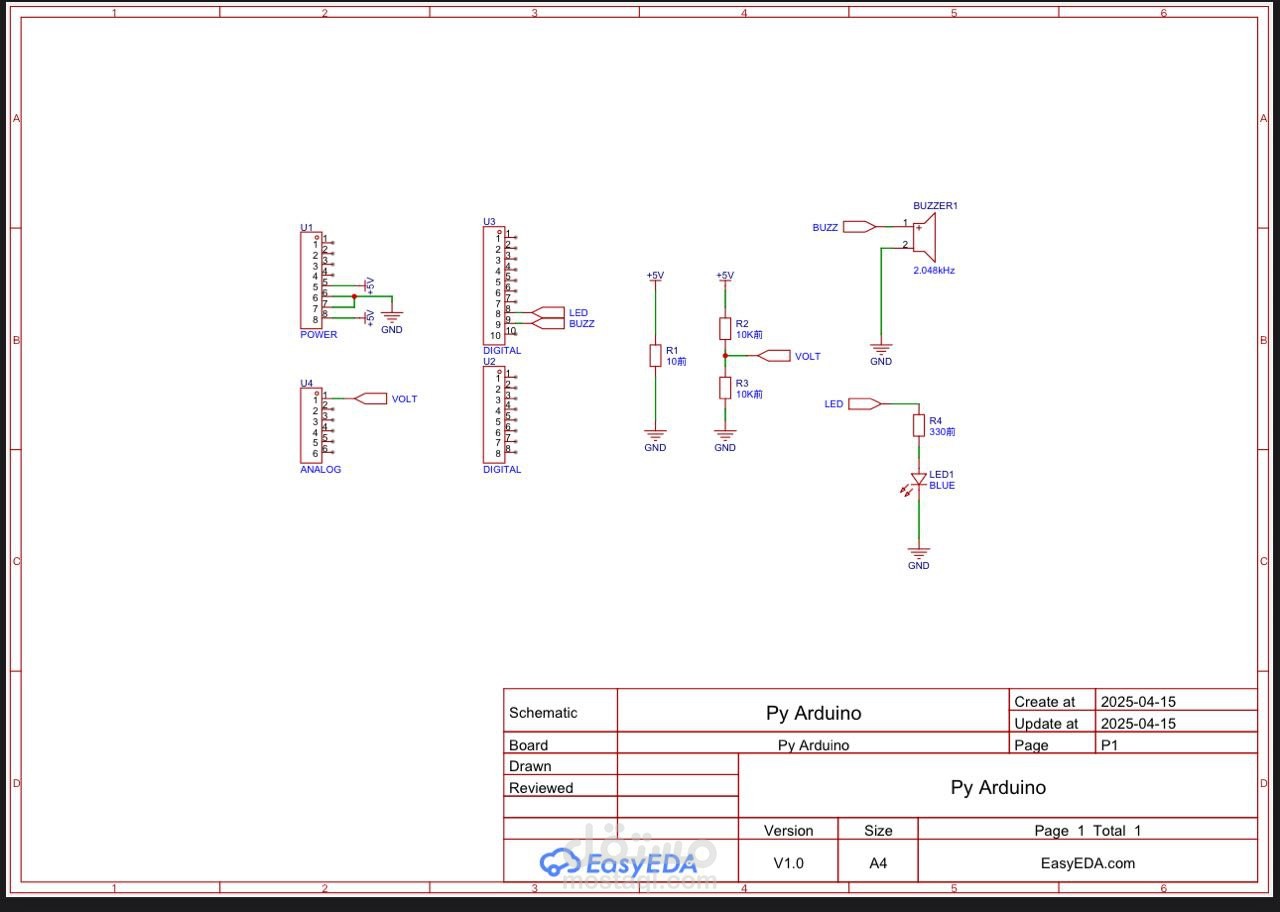The width and height of the screenshot is (1280, 912).
Task: Click the +5V power flag above R2
Action: click(x=725, y=277)
